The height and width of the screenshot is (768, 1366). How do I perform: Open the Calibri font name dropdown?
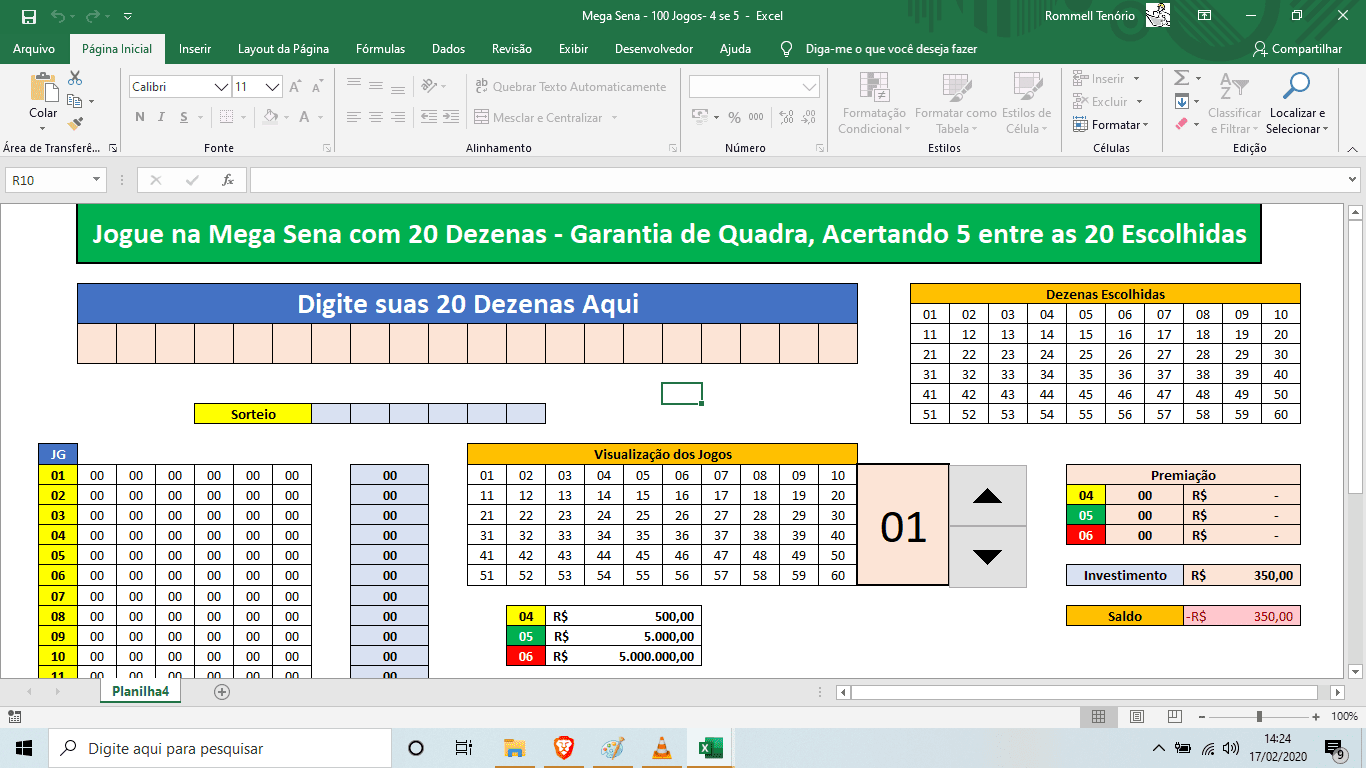click(x=222, y=87)
